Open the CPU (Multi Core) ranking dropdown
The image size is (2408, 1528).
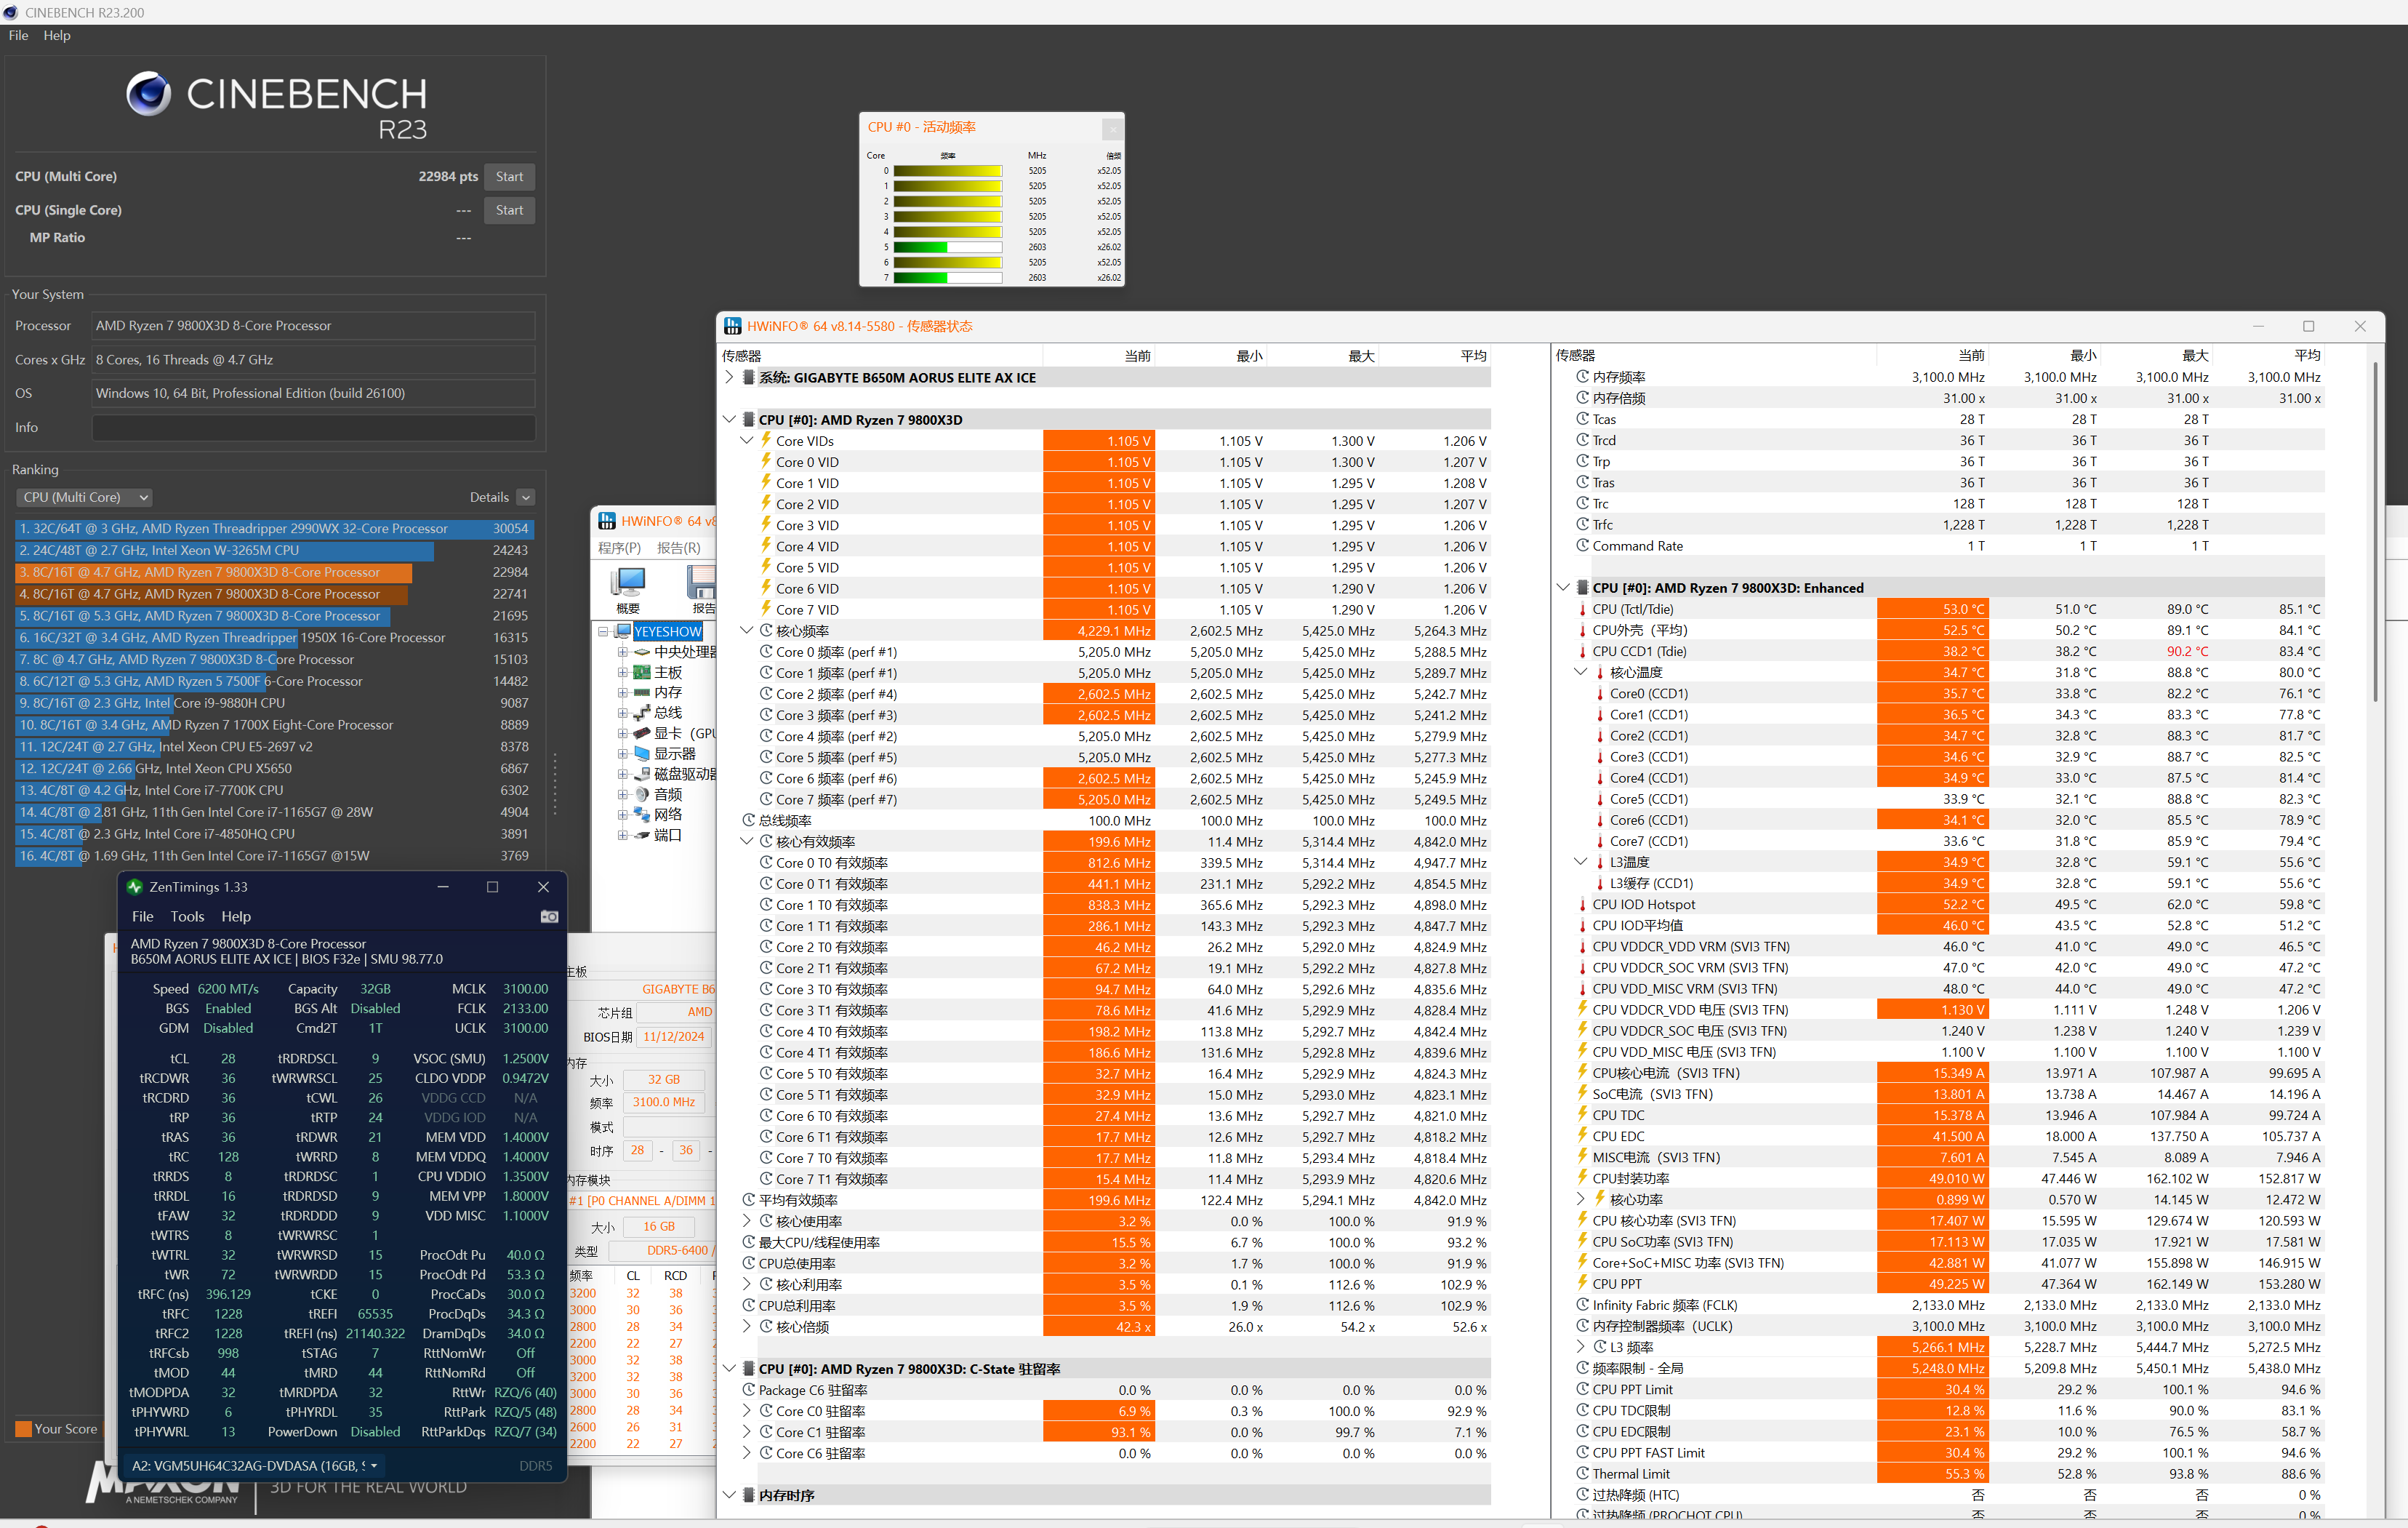[x=84, y=497]
